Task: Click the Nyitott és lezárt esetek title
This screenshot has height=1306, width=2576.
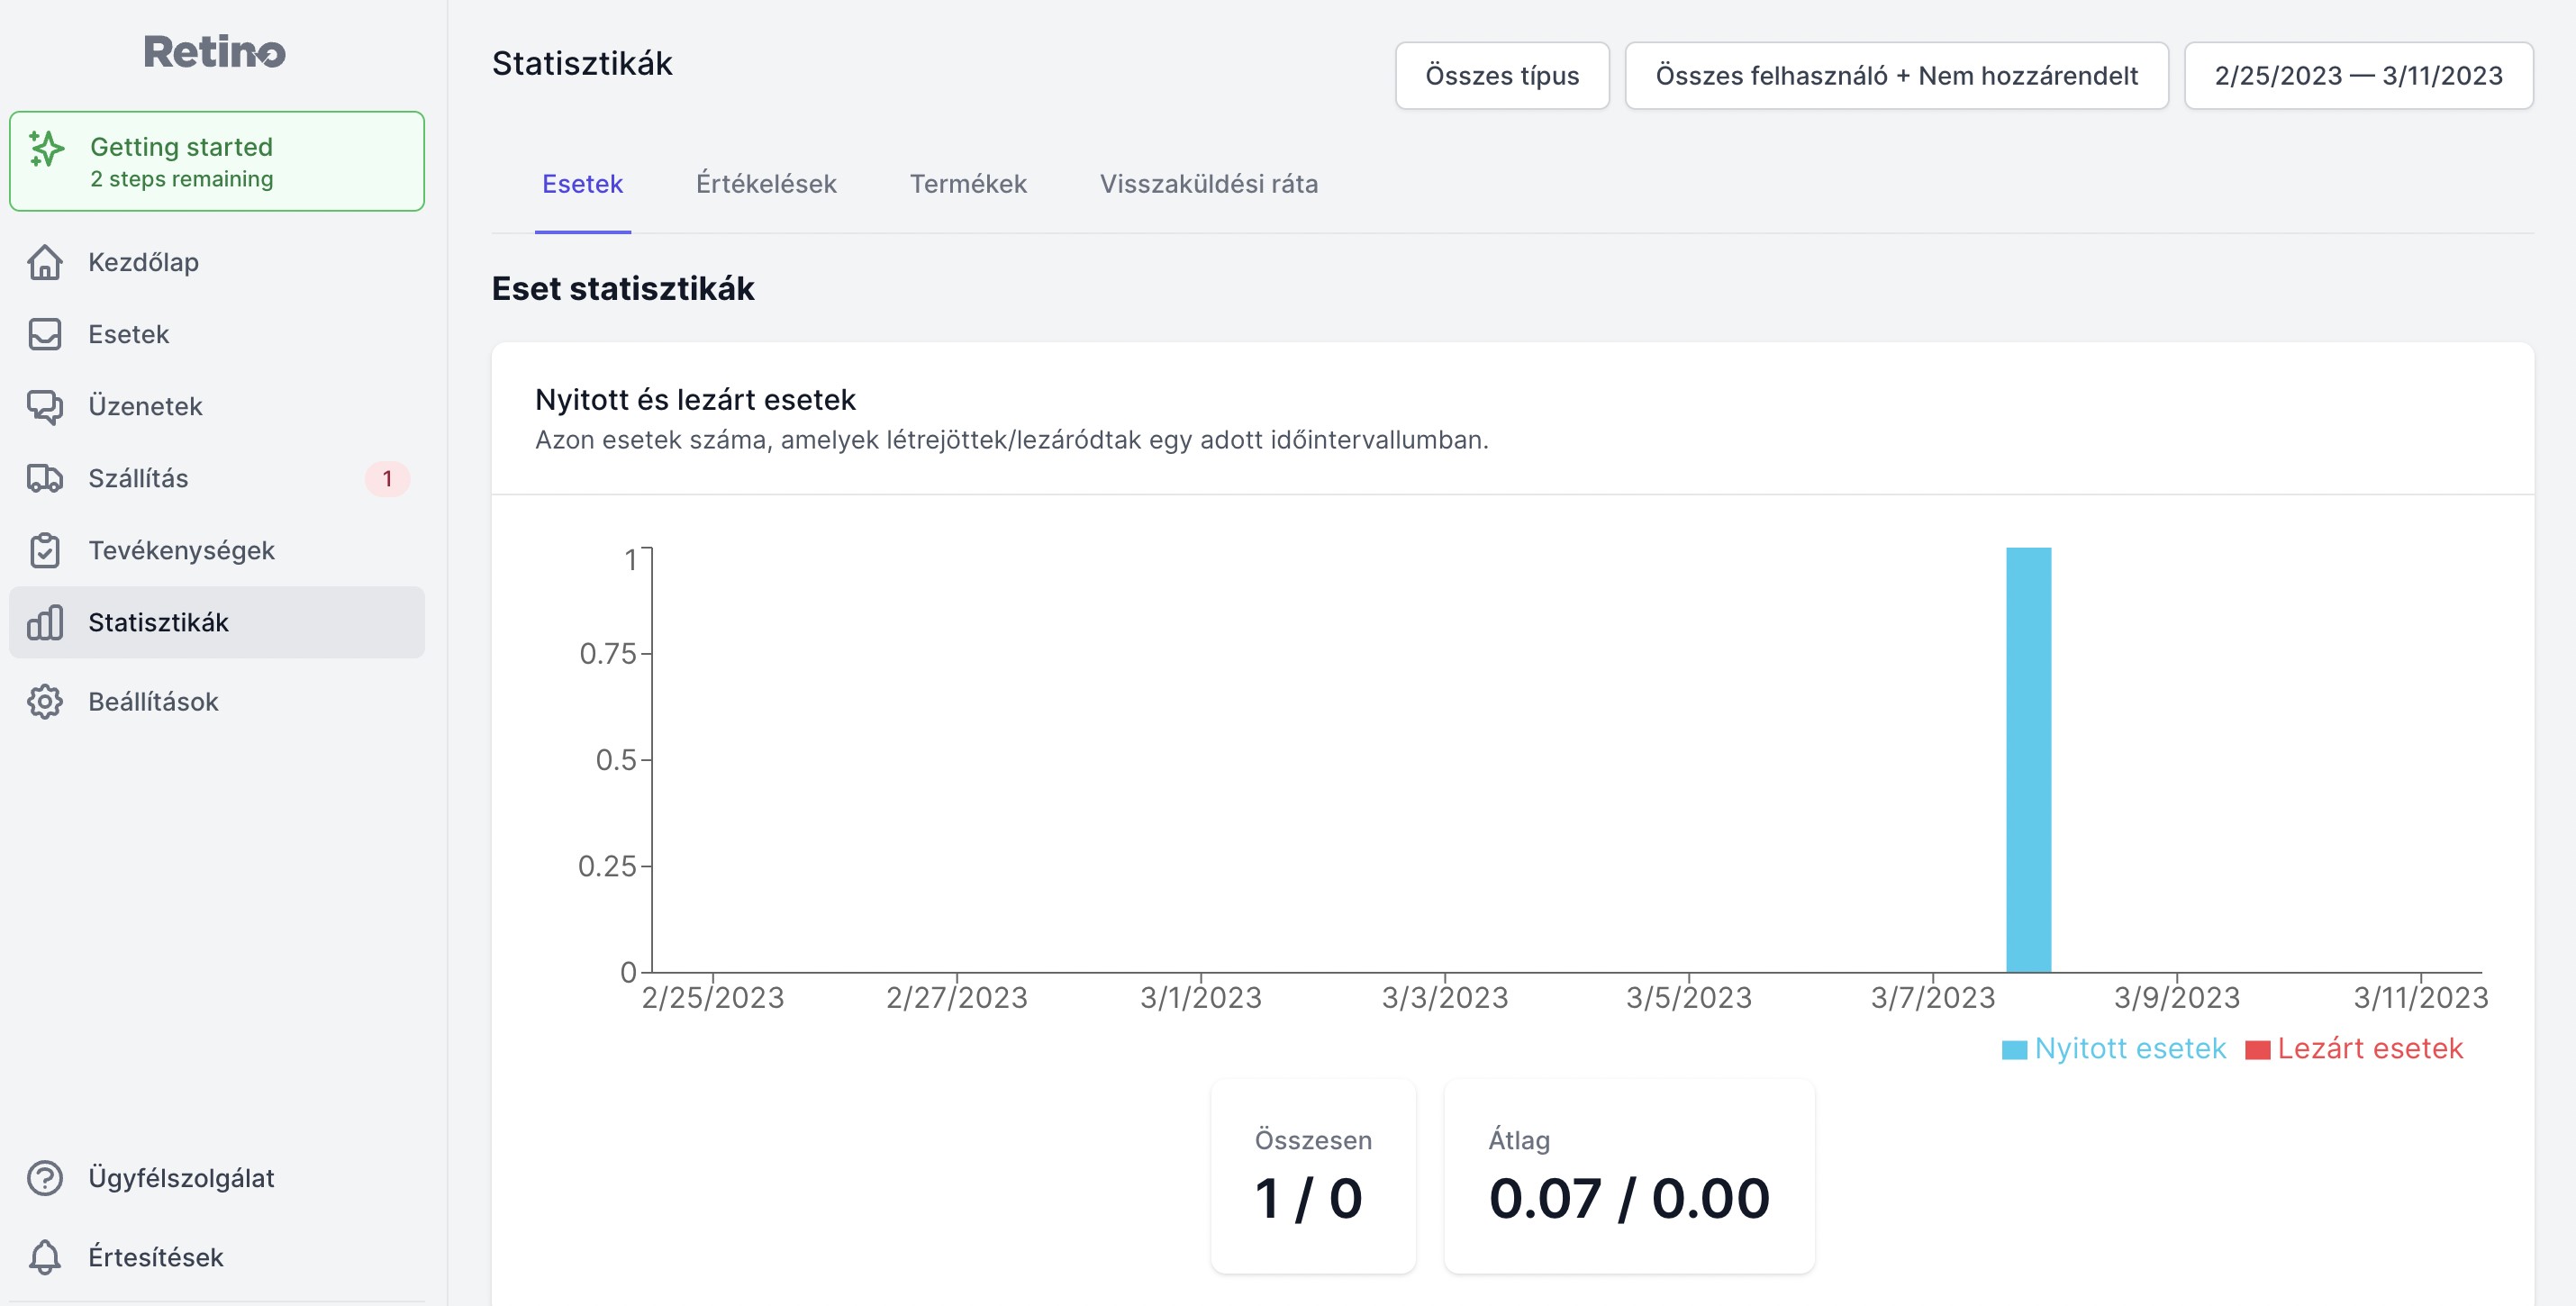Action: coord(695,400)
